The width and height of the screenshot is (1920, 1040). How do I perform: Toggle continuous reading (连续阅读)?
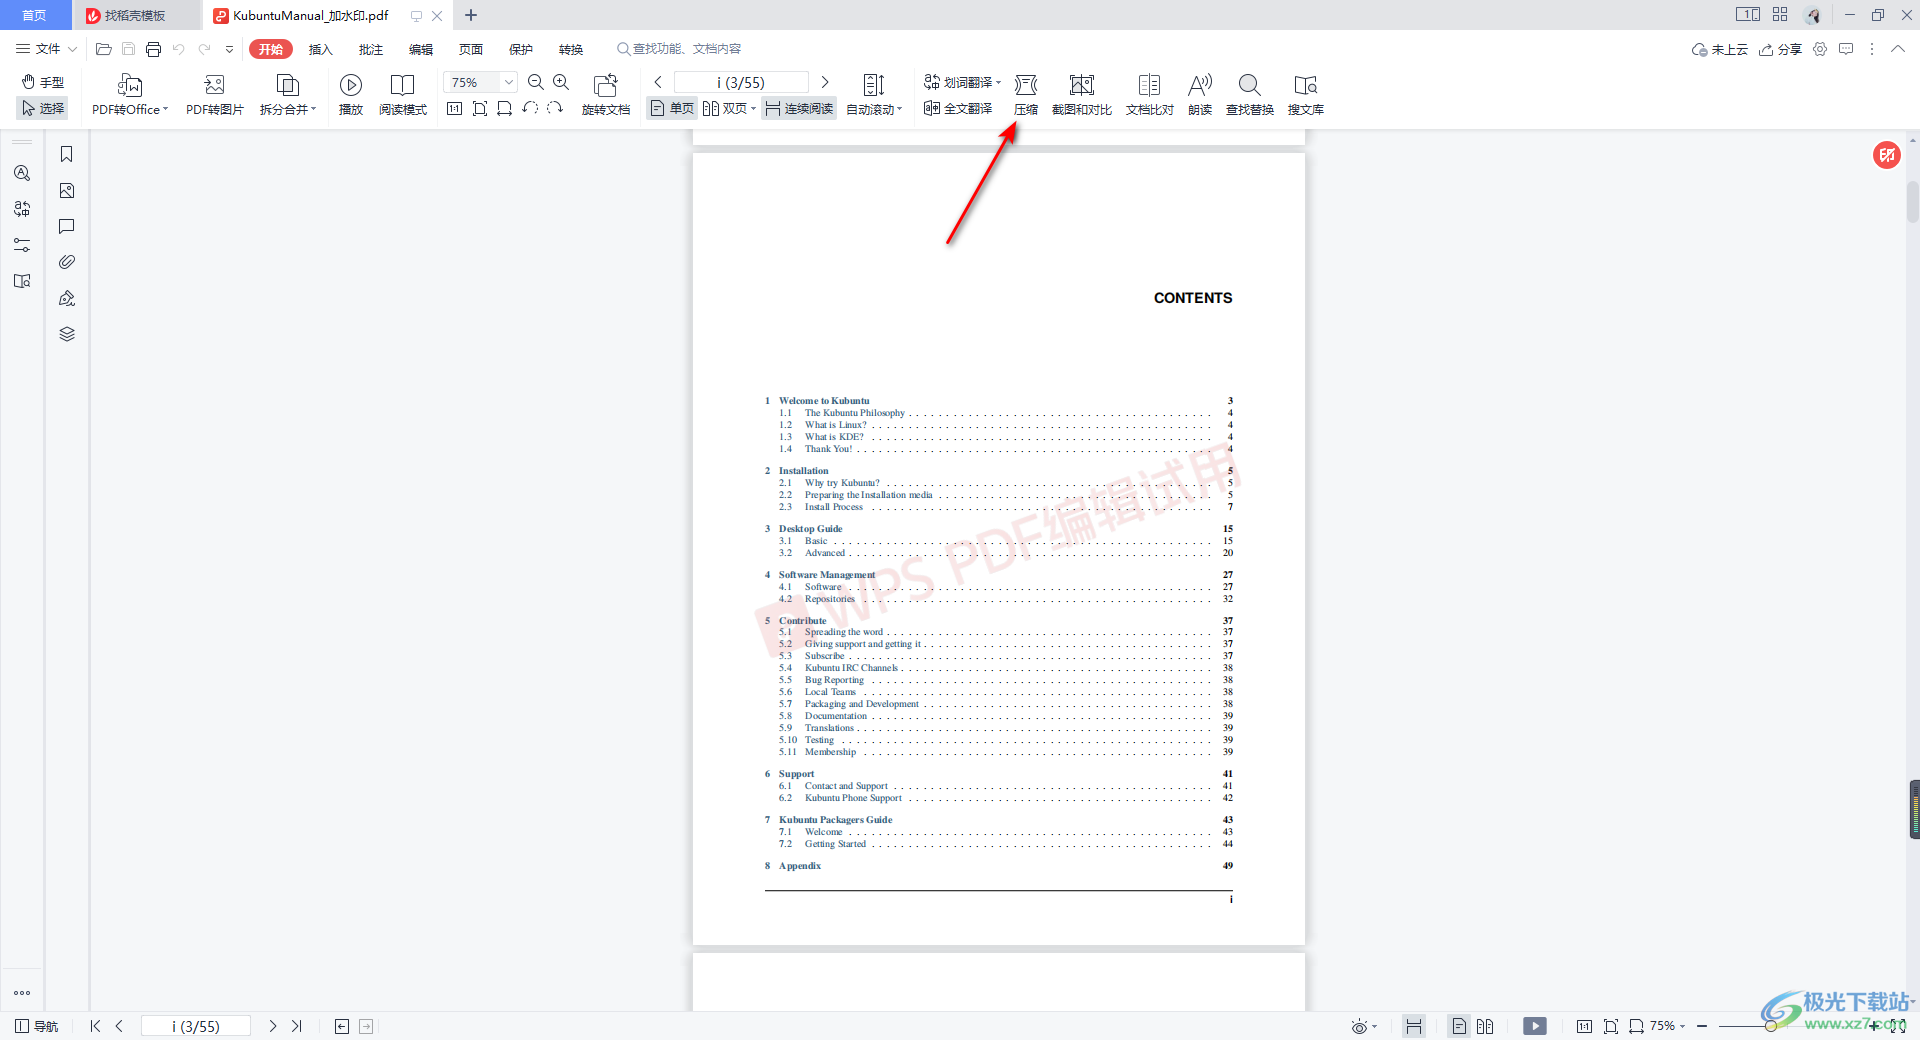(x=799, y=108)
